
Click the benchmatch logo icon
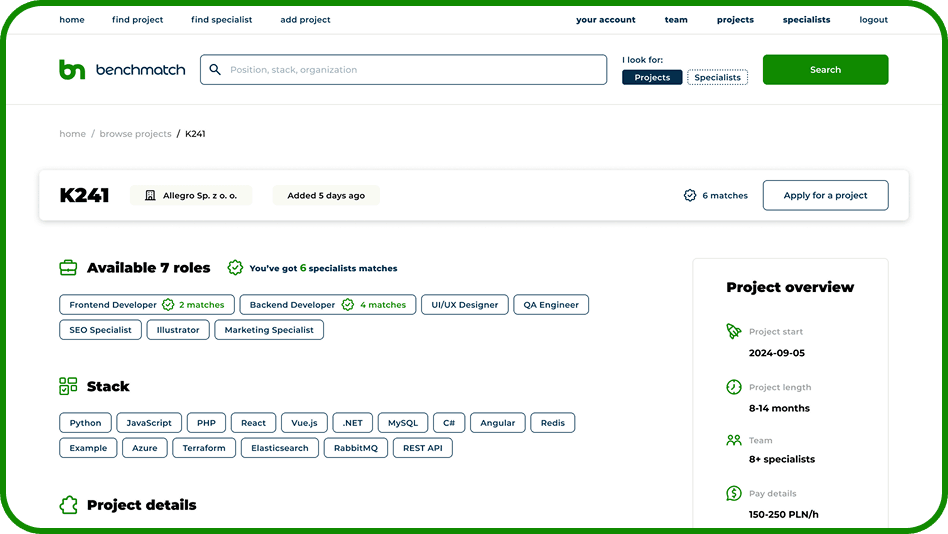point(72,70)
